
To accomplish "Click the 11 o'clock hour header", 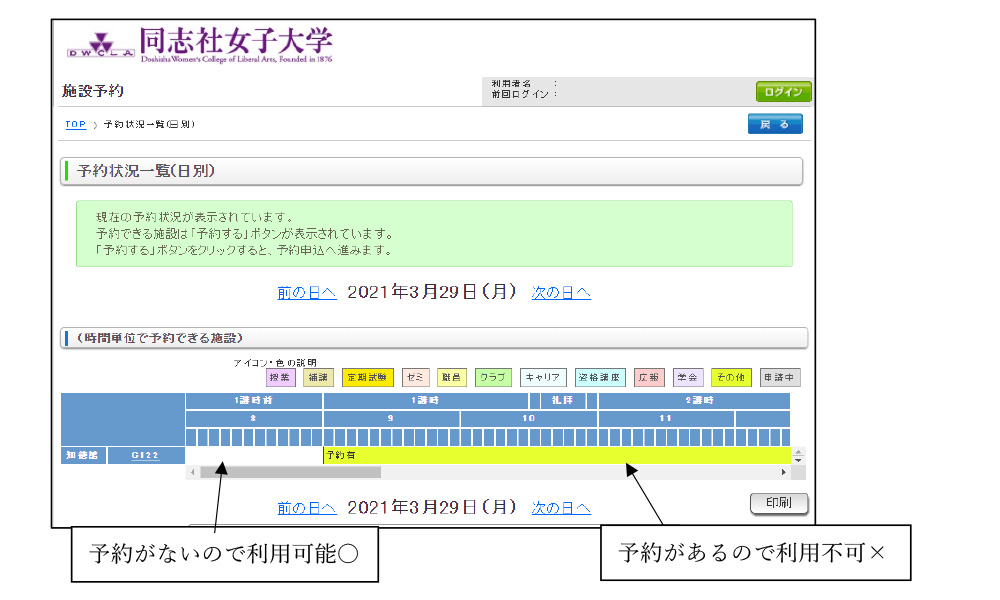I will 666,418.
